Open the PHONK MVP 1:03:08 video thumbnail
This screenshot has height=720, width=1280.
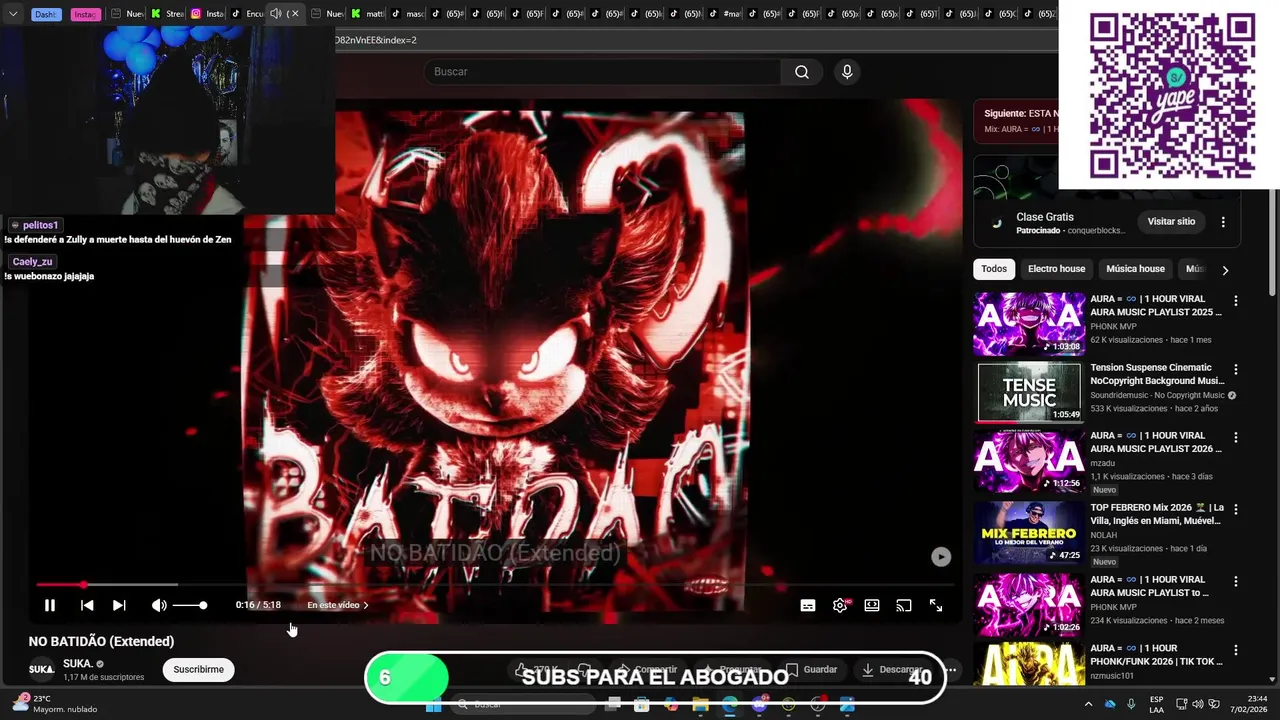pos(1029,324)
